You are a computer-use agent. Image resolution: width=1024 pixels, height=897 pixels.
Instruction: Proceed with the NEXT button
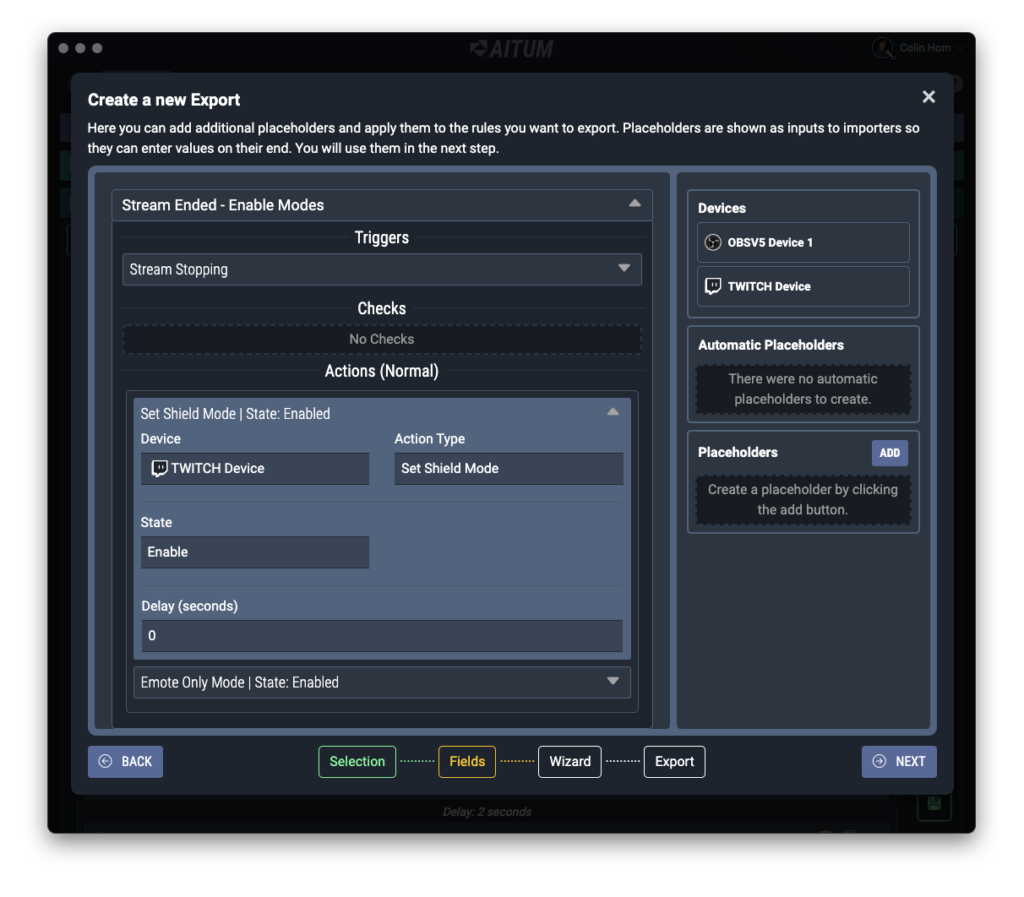point(899,761)
